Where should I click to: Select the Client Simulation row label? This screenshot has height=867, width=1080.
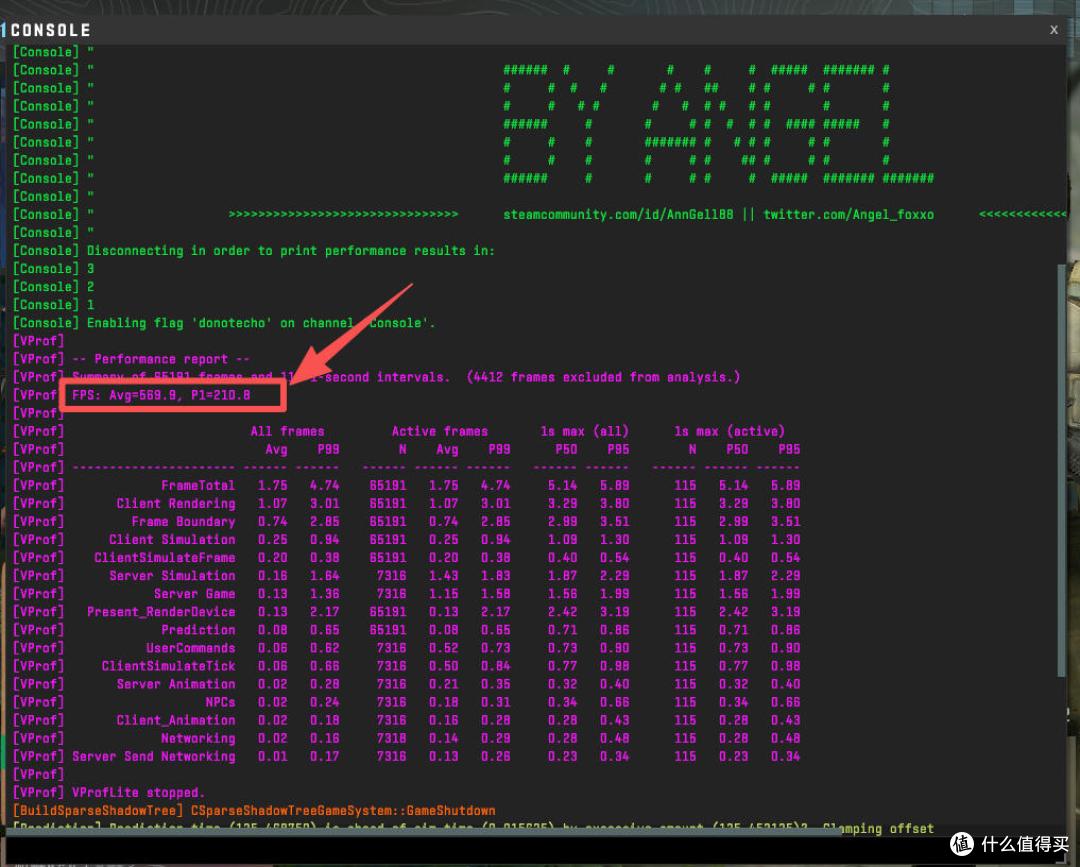(172, 539)
